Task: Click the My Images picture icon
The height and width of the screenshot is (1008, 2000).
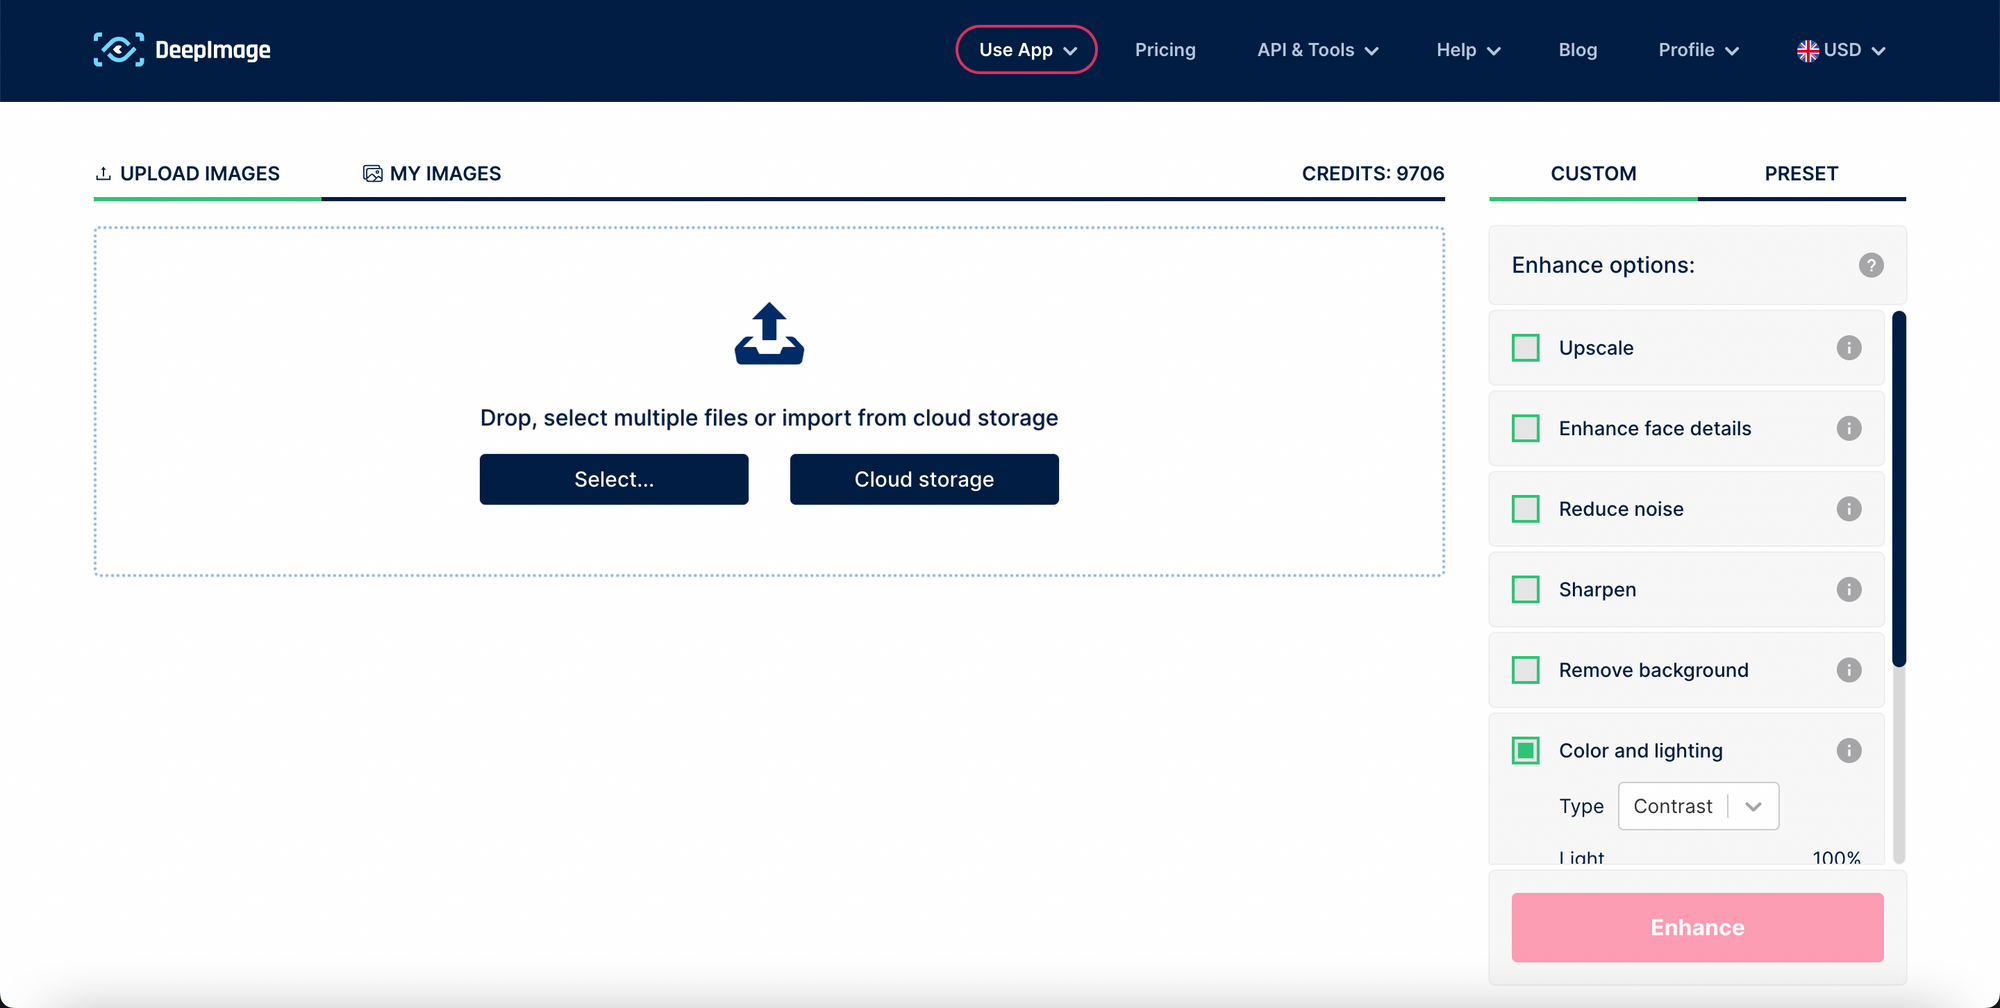Action: point(373,174)
